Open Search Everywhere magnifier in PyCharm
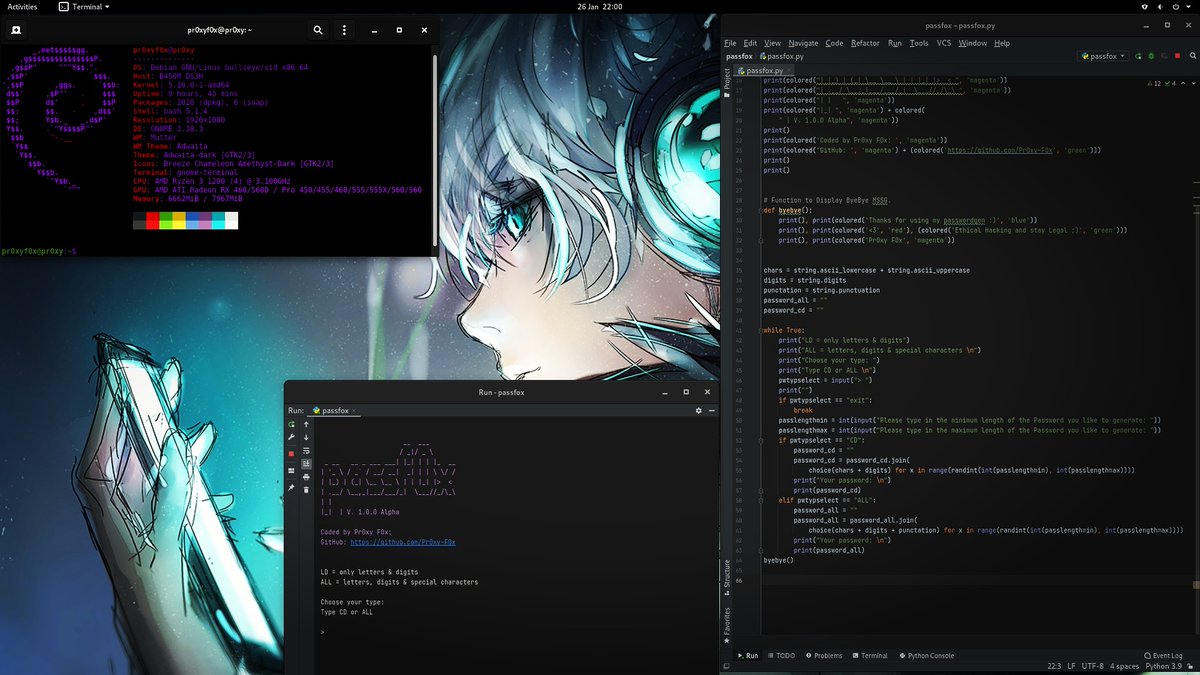 (x=1192, y=56)
